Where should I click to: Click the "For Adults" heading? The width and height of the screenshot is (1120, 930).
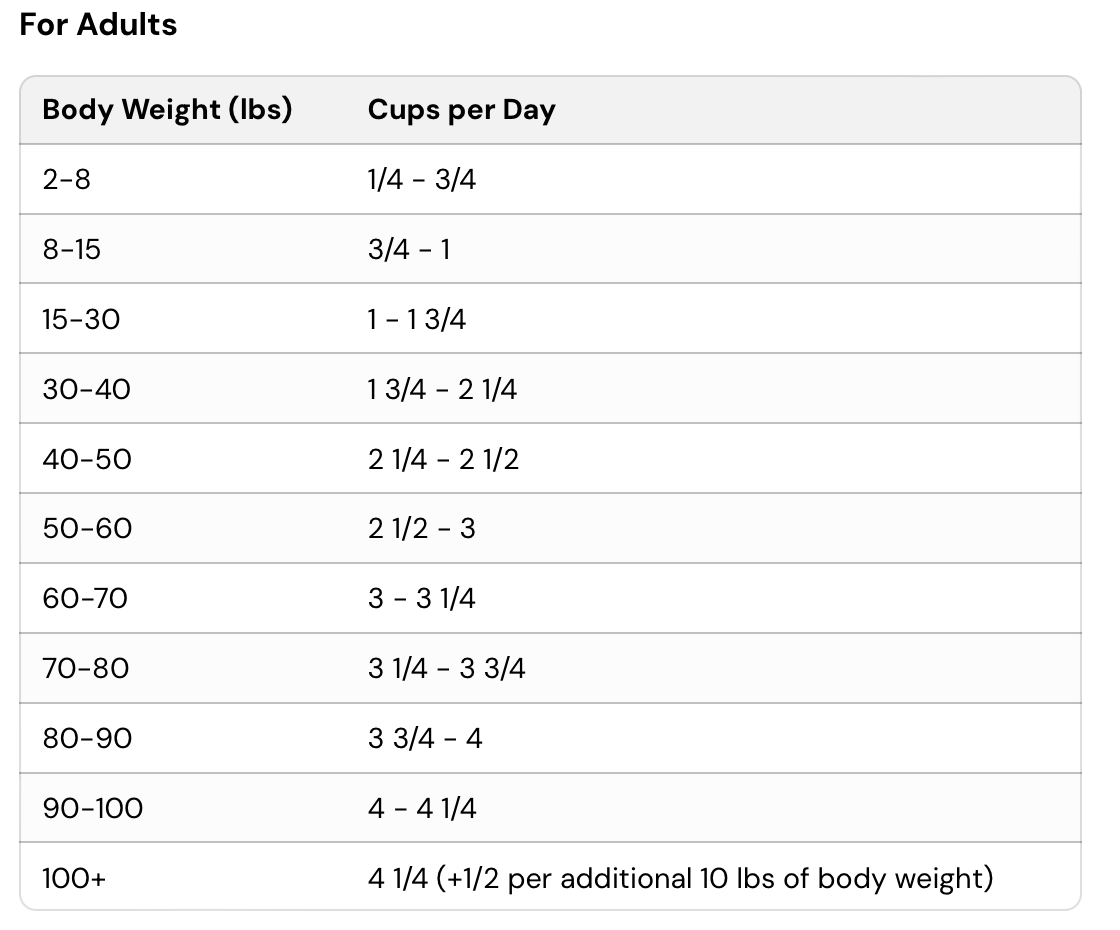pyautogui.click(x=98, y=25)
